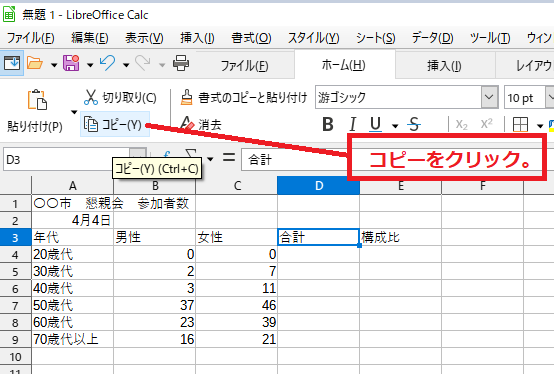The image size is (554, 374).
Task: Click the Borders grid icon
Action: click(520, 125)
